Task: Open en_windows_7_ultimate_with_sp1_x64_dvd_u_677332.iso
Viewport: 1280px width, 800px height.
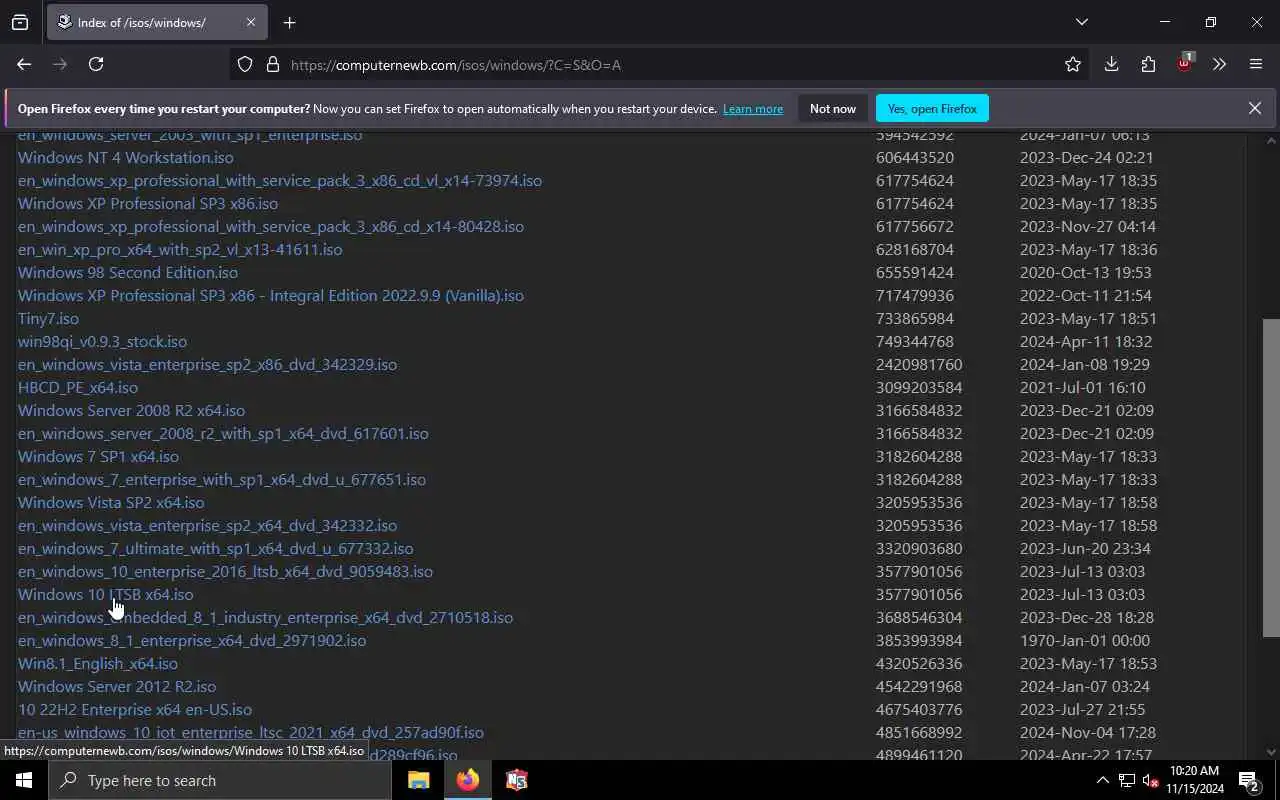Action: (x=215, y=548)
